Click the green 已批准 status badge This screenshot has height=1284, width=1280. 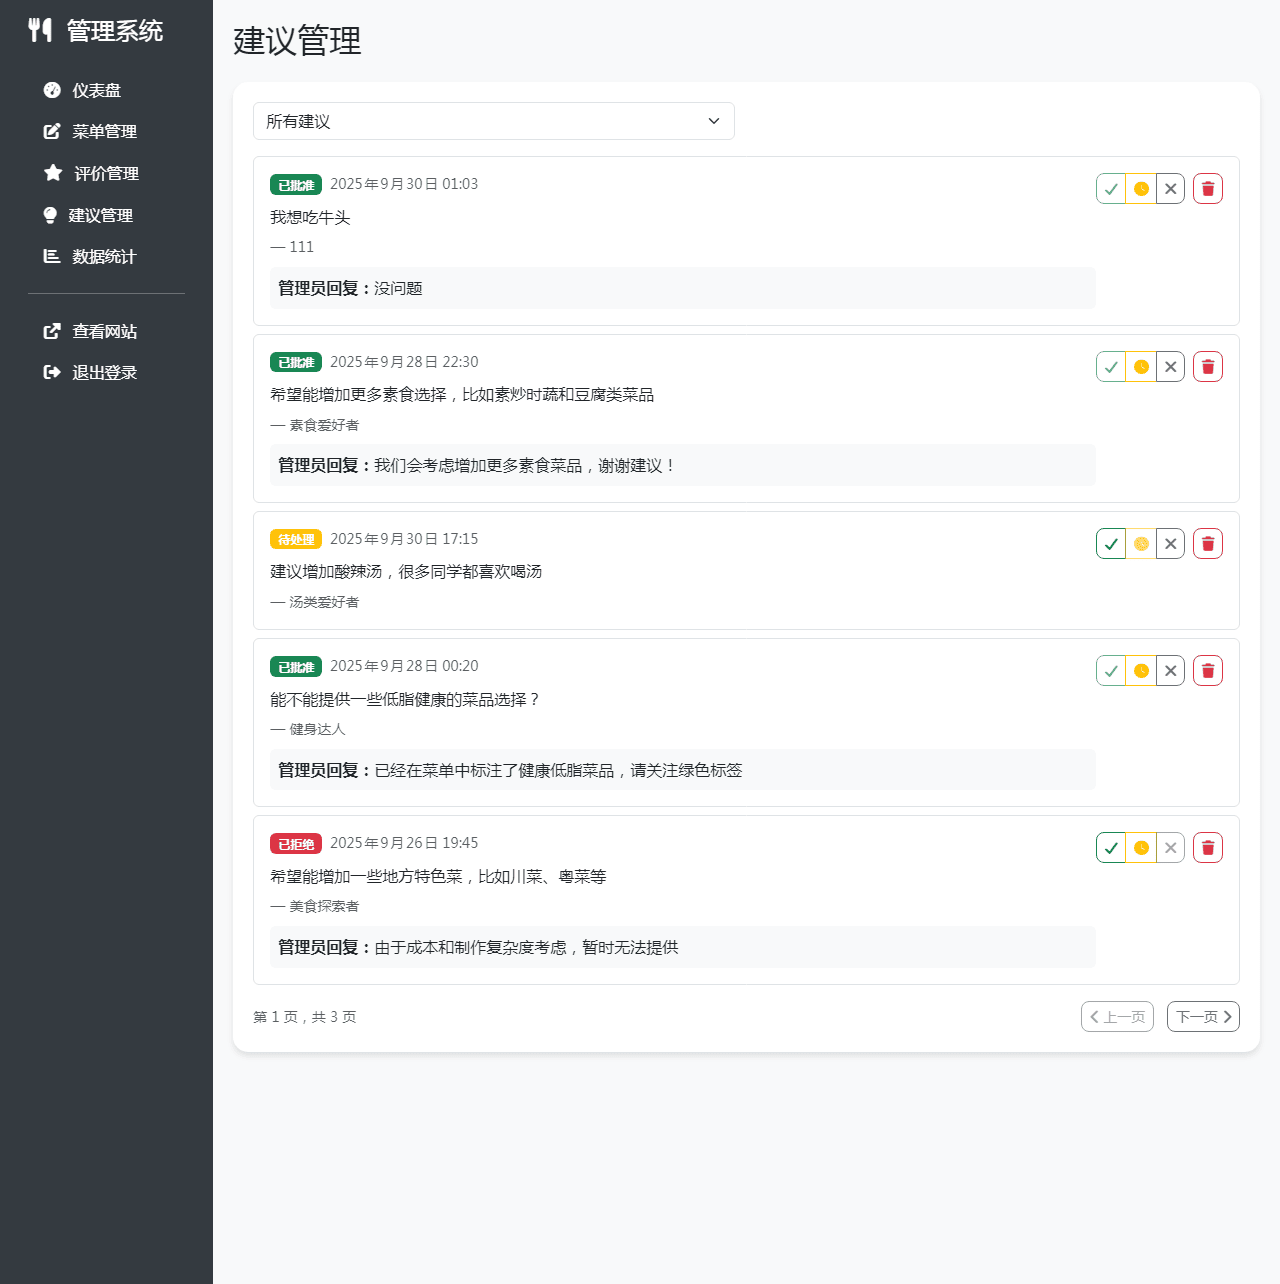coord(295,185)
